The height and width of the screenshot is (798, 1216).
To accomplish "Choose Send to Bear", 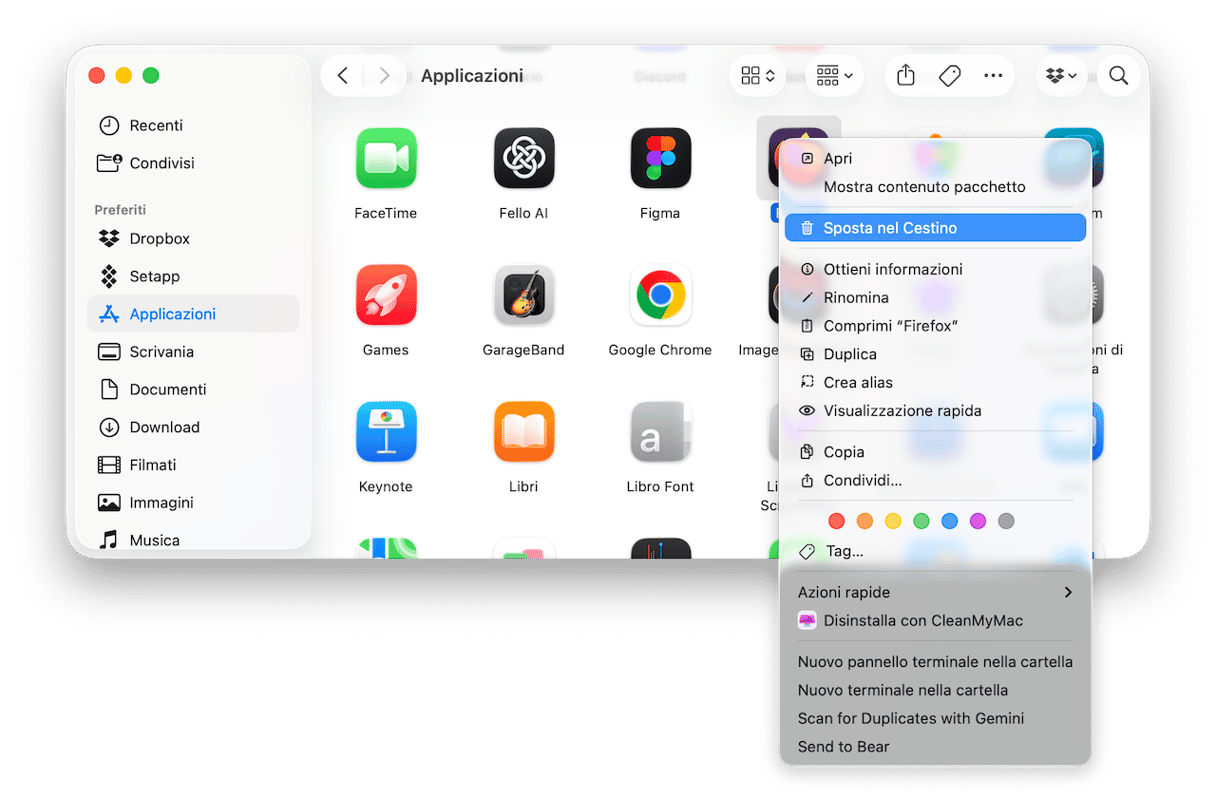I will pos(935,747).
